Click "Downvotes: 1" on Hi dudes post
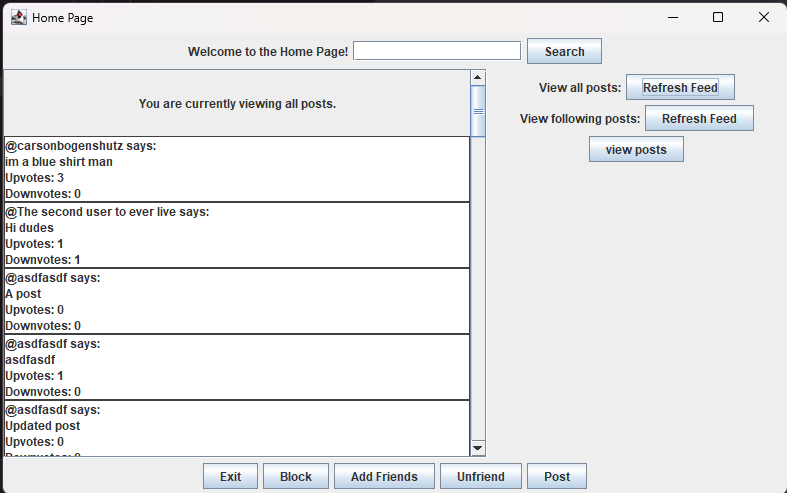This screenshot has height=493, width=787. click(43, 260)
